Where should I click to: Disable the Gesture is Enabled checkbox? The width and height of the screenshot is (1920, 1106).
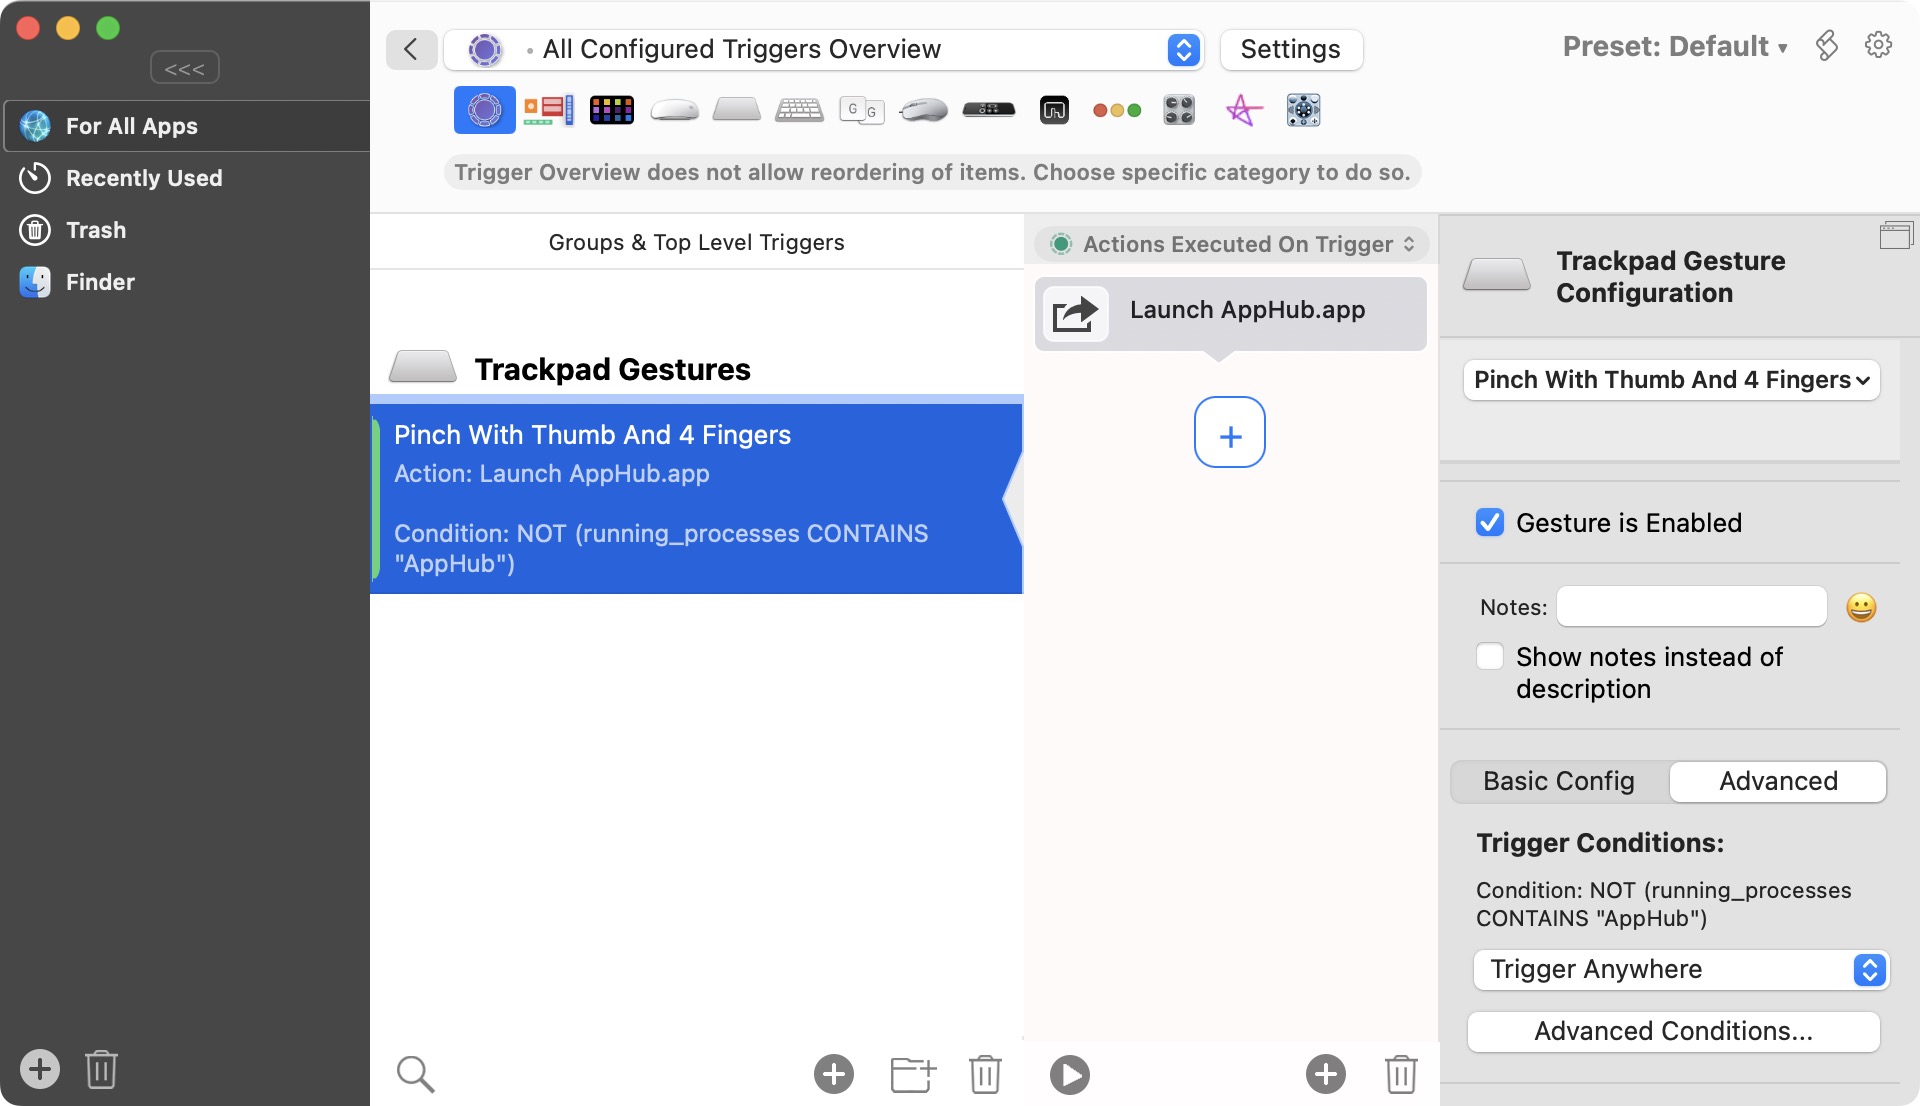(x=1490, y=522)
